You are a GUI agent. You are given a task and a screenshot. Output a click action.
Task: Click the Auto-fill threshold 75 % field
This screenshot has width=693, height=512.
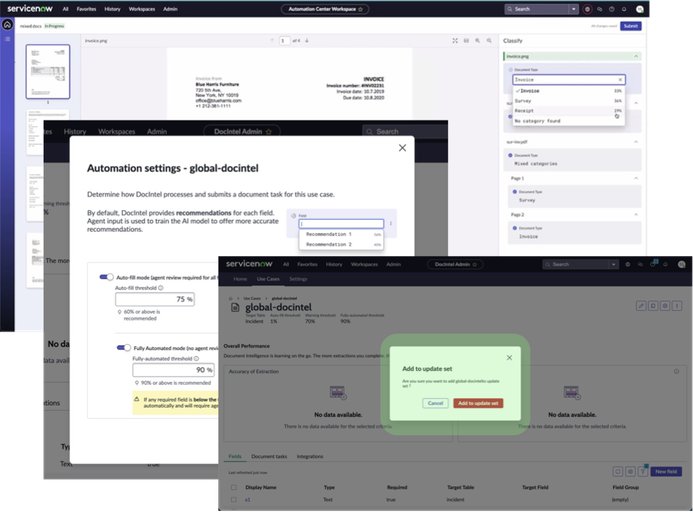click(x=155, y=299)
